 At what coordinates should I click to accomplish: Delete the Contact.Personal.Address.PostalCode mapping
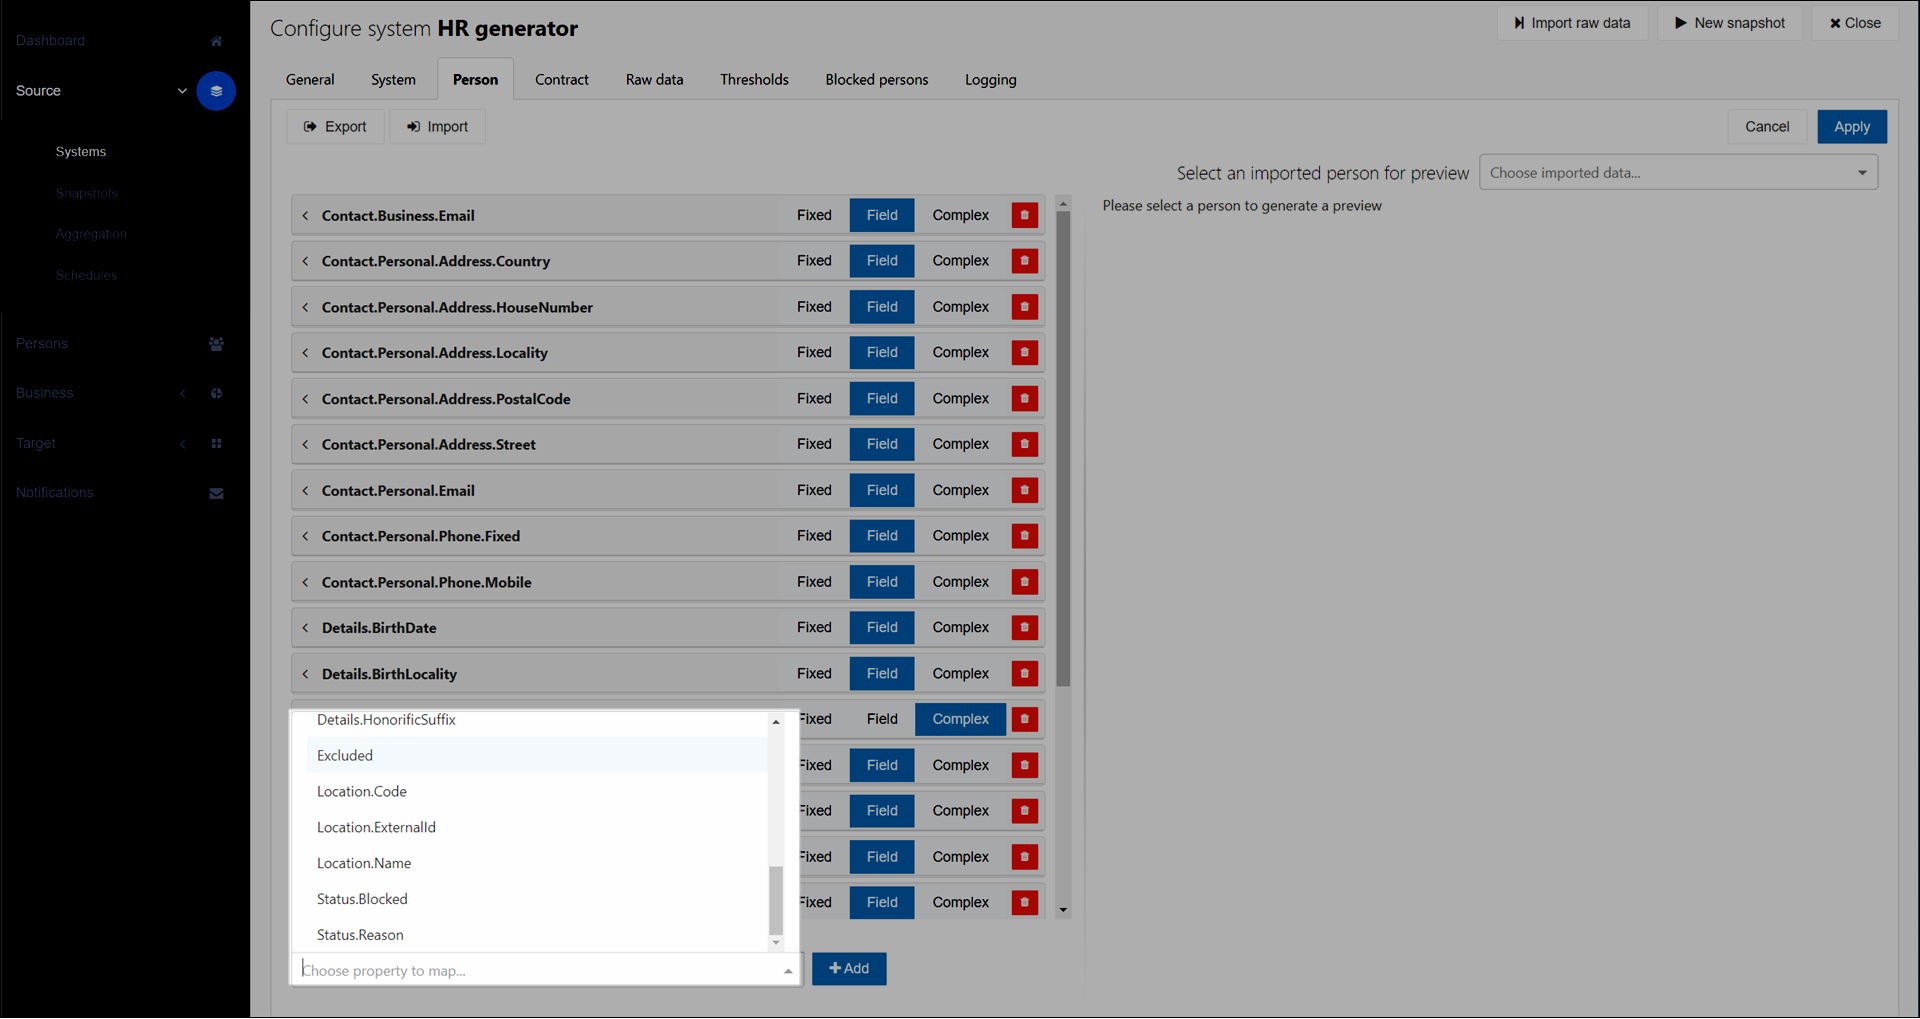click(x=1024, y=398)
